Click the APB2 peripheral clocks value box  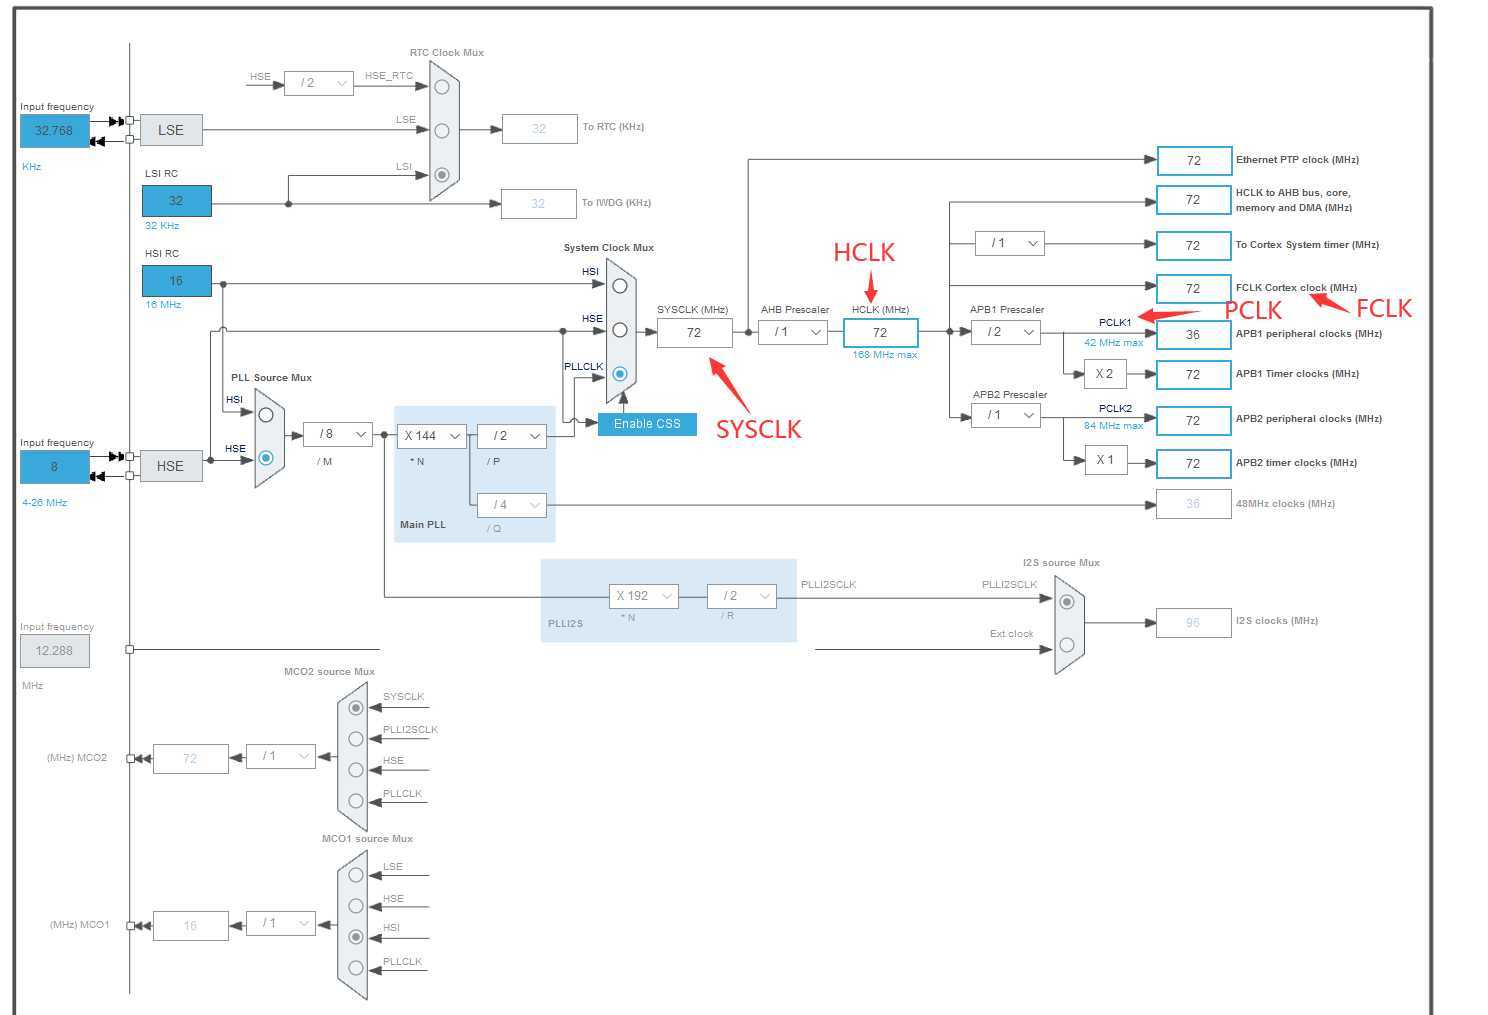coord(1194,421)
